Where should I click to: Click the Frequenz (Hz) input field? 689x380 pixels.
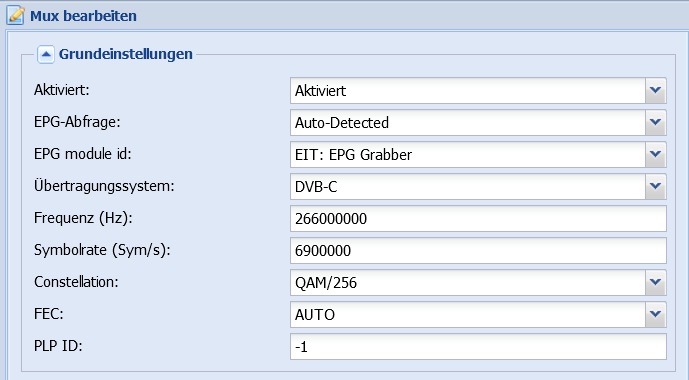click(478, 219)
